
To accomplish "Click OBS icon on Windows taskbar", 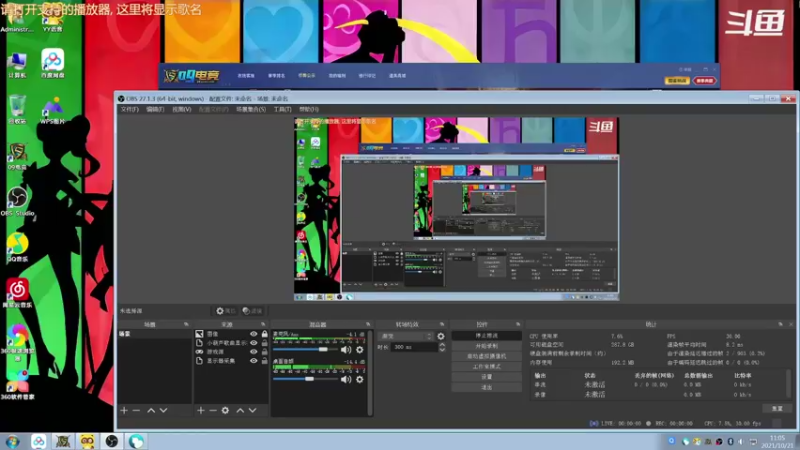I will coord(111,441).
